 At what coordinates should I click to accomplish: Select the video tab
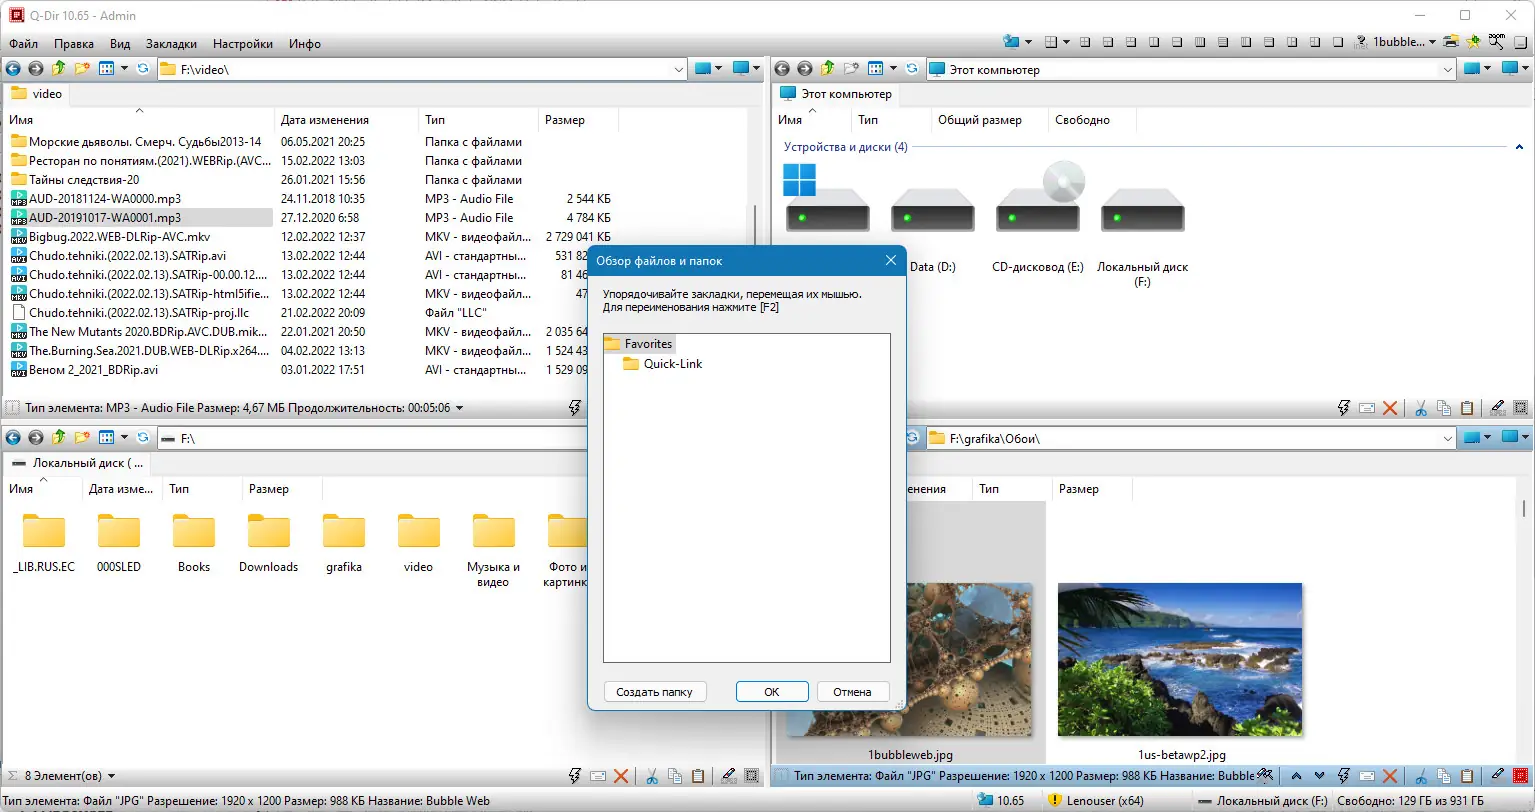click(x=37, y=94)
